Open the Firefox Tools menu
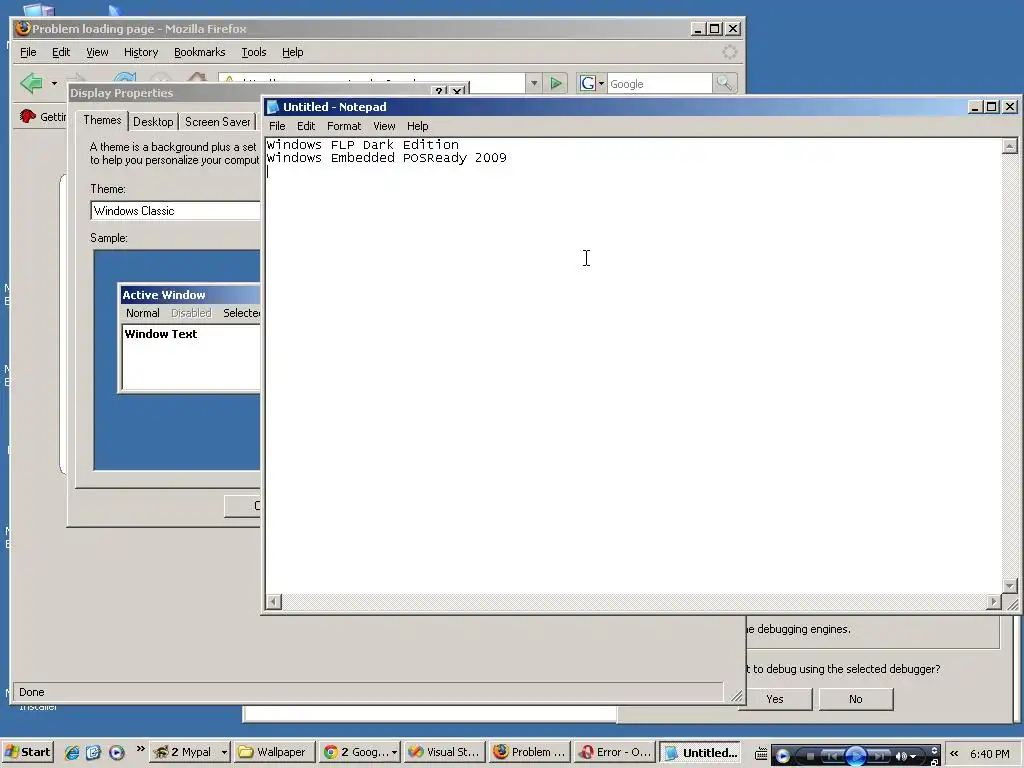1024x768 pixels. pyautogui.click(x=253, y=52)
